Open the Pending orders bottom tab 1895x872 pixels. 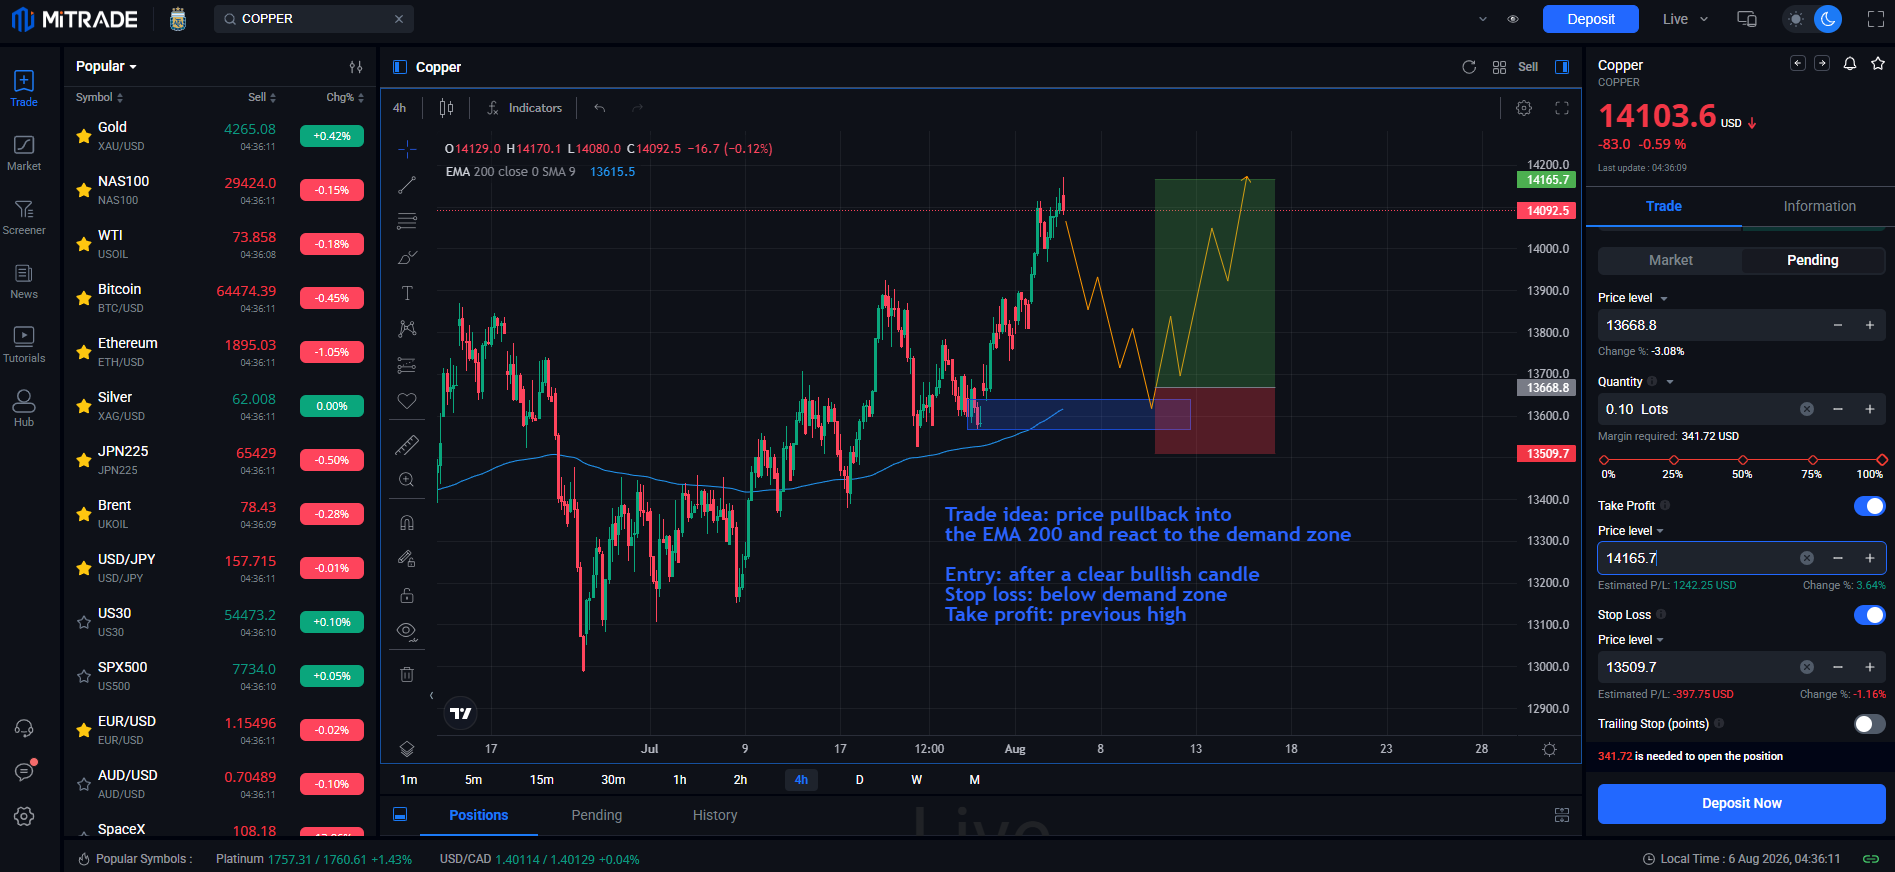[x=596, y=815]
